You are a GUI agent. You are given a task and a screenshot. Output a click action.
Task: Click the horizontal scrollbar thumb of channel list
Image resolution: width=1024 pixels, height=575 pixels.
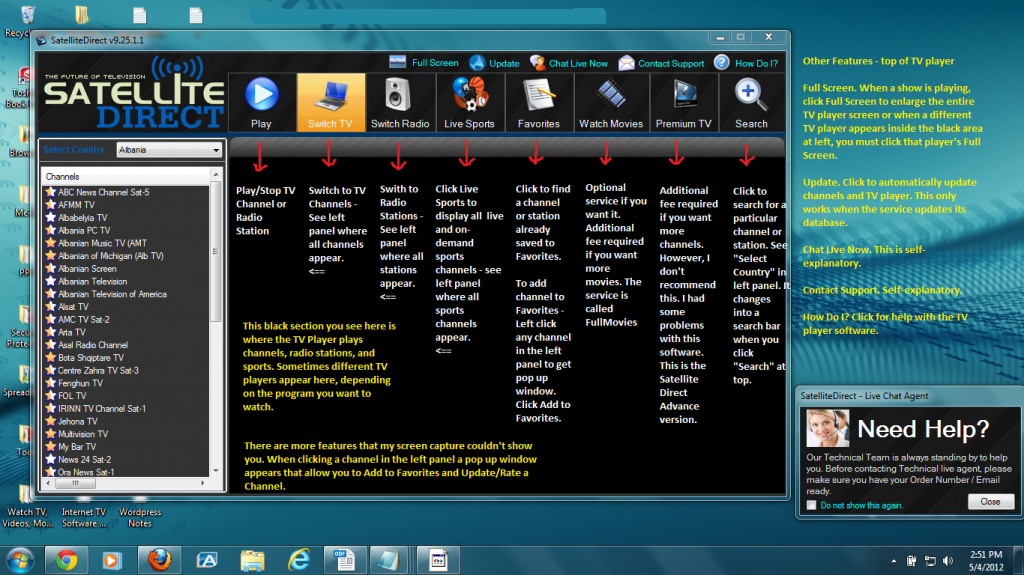75,484
